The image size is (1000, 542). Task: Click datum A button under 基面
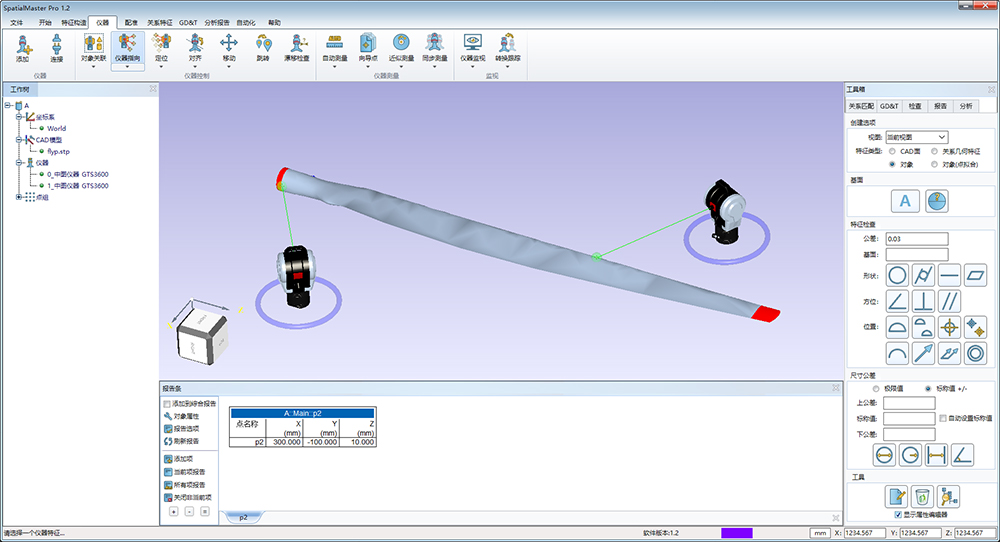[906, 201]
